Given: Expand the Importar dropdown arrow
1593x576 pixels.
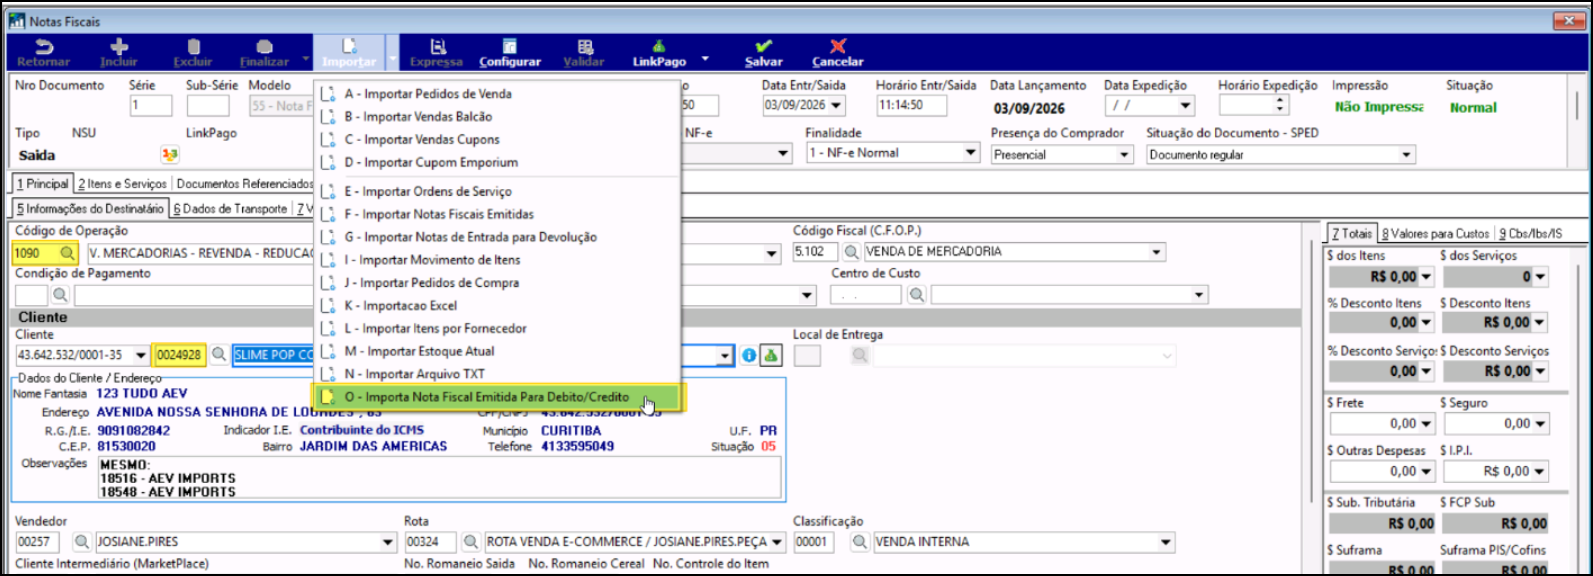Looking at the screenshot, I should [393, 59].
